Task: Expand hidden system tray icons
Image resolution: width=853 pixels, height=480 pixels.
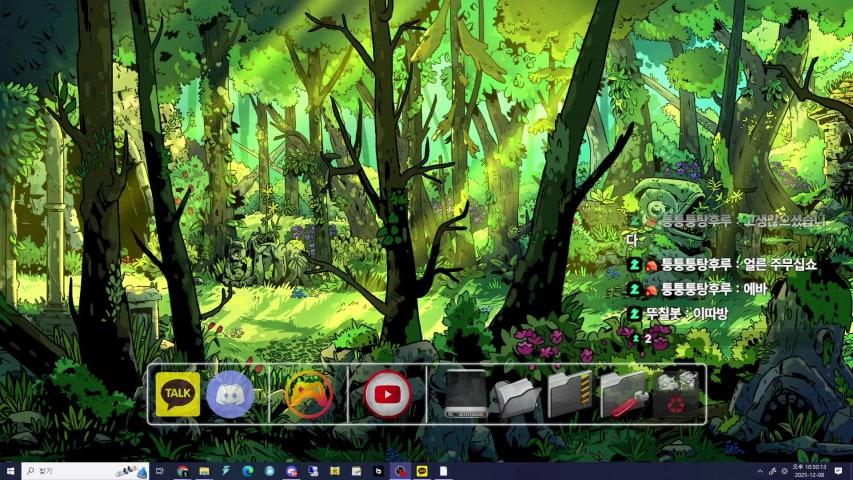Action: (760, 471)
